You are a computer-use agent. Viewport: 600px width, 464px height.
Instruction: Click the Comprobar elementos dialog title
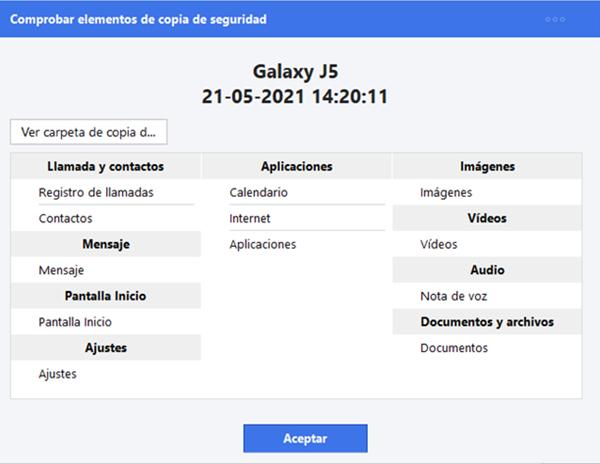tap(138, 20)
